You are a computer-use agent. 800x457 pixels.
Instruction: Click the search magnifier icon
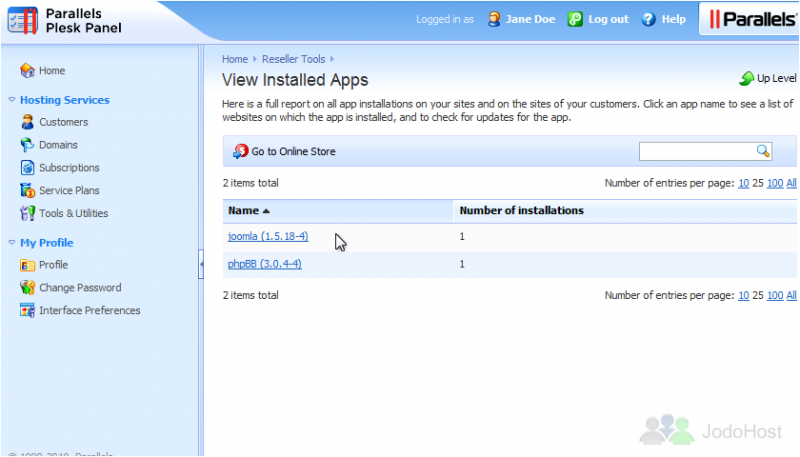[x=763, y=151]
